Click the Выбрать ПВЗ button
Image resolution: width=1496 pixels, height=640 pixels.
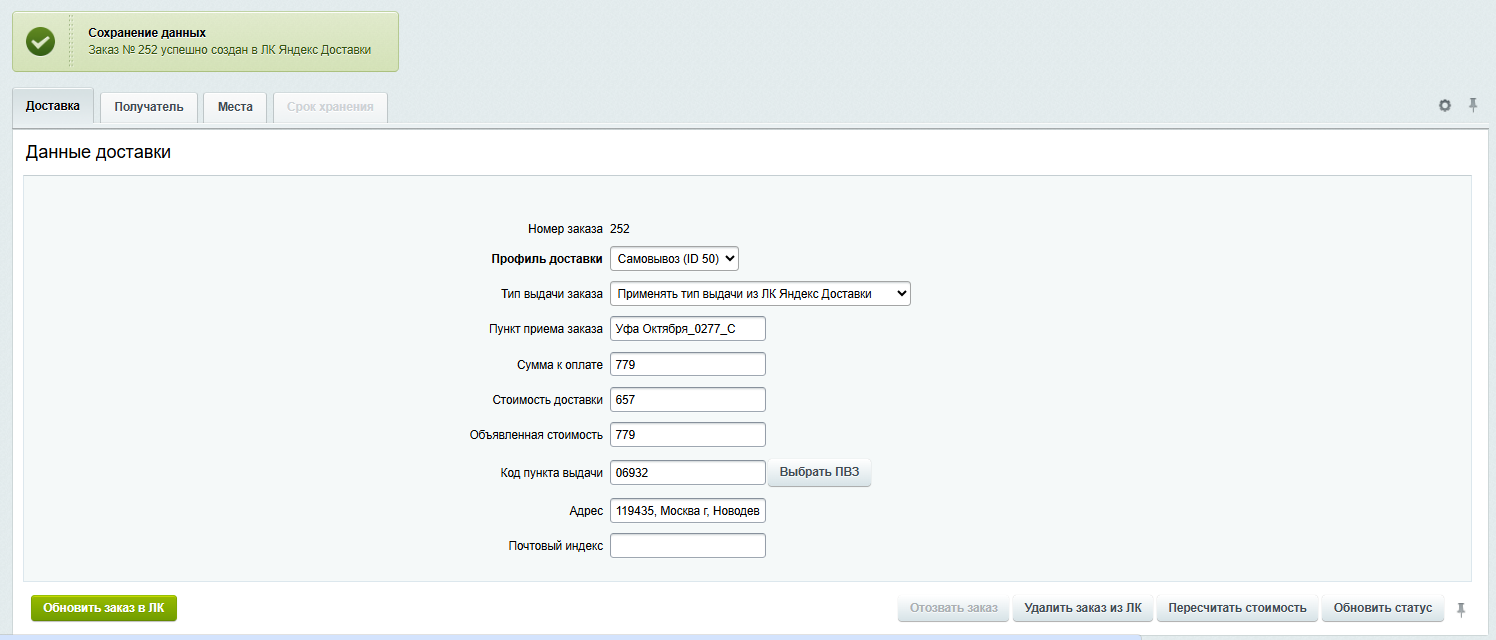819,473
